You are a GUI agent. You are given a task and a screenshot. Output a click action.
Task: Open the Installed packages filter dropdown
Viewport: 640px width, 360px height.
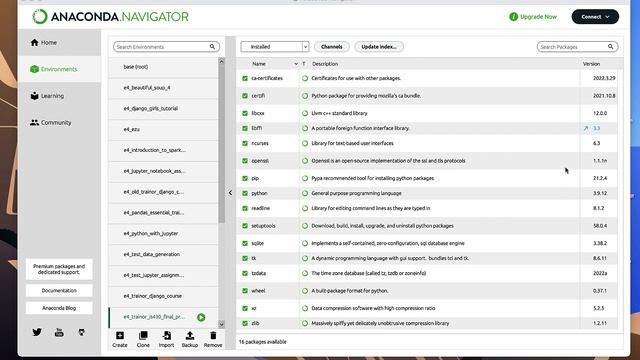pyautogui.click(x=274, y=47)
